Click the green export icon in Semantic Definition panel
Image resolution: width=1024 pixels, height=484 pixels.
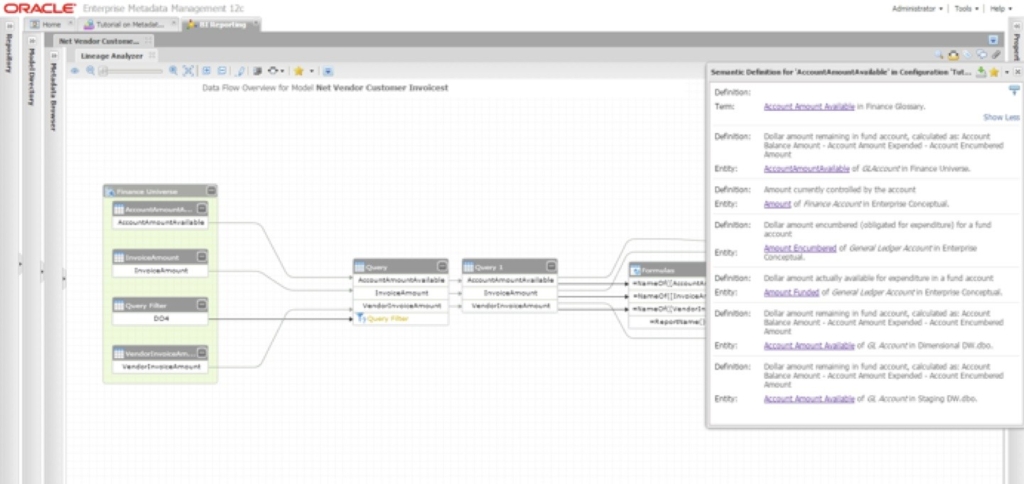(981, 72)
